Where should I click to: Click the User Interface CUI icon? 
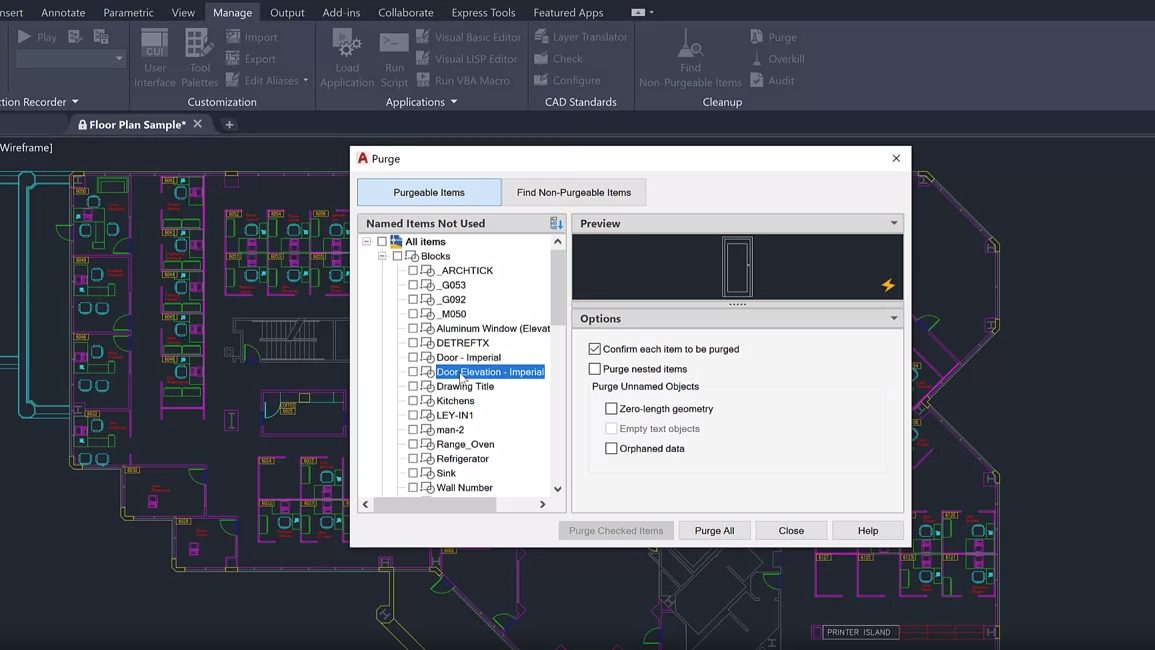point(155,45)
